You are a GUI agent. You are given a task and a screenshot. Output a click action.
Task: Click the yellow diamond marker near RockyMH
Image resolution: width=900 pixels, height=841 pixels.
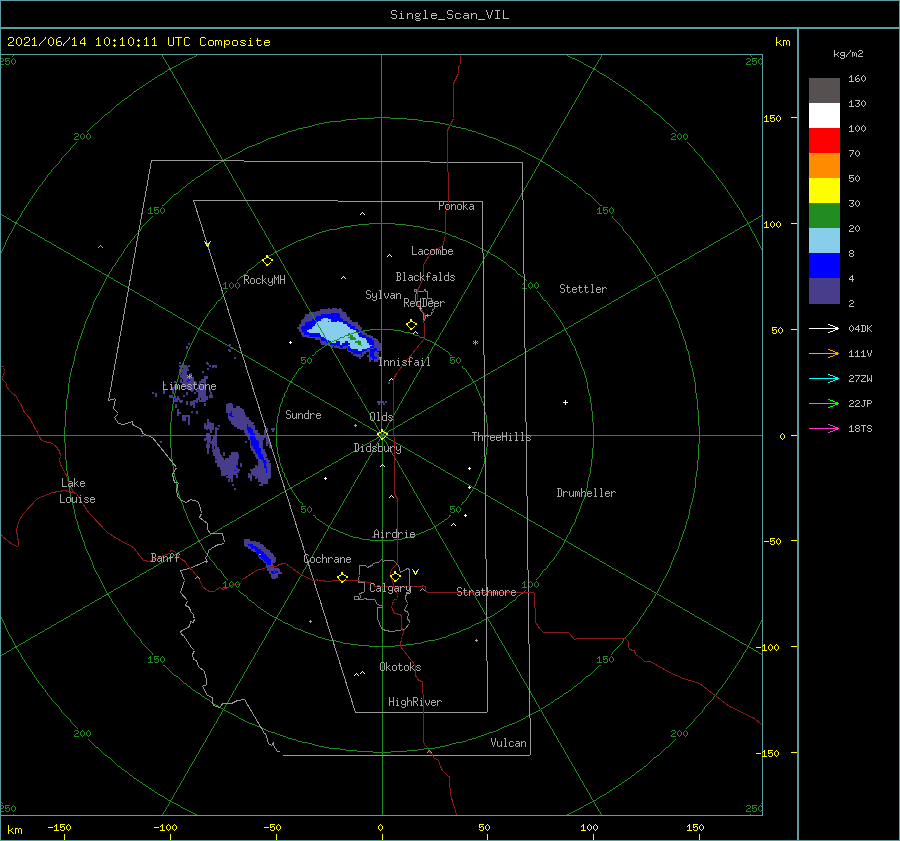tap(267, 261)
